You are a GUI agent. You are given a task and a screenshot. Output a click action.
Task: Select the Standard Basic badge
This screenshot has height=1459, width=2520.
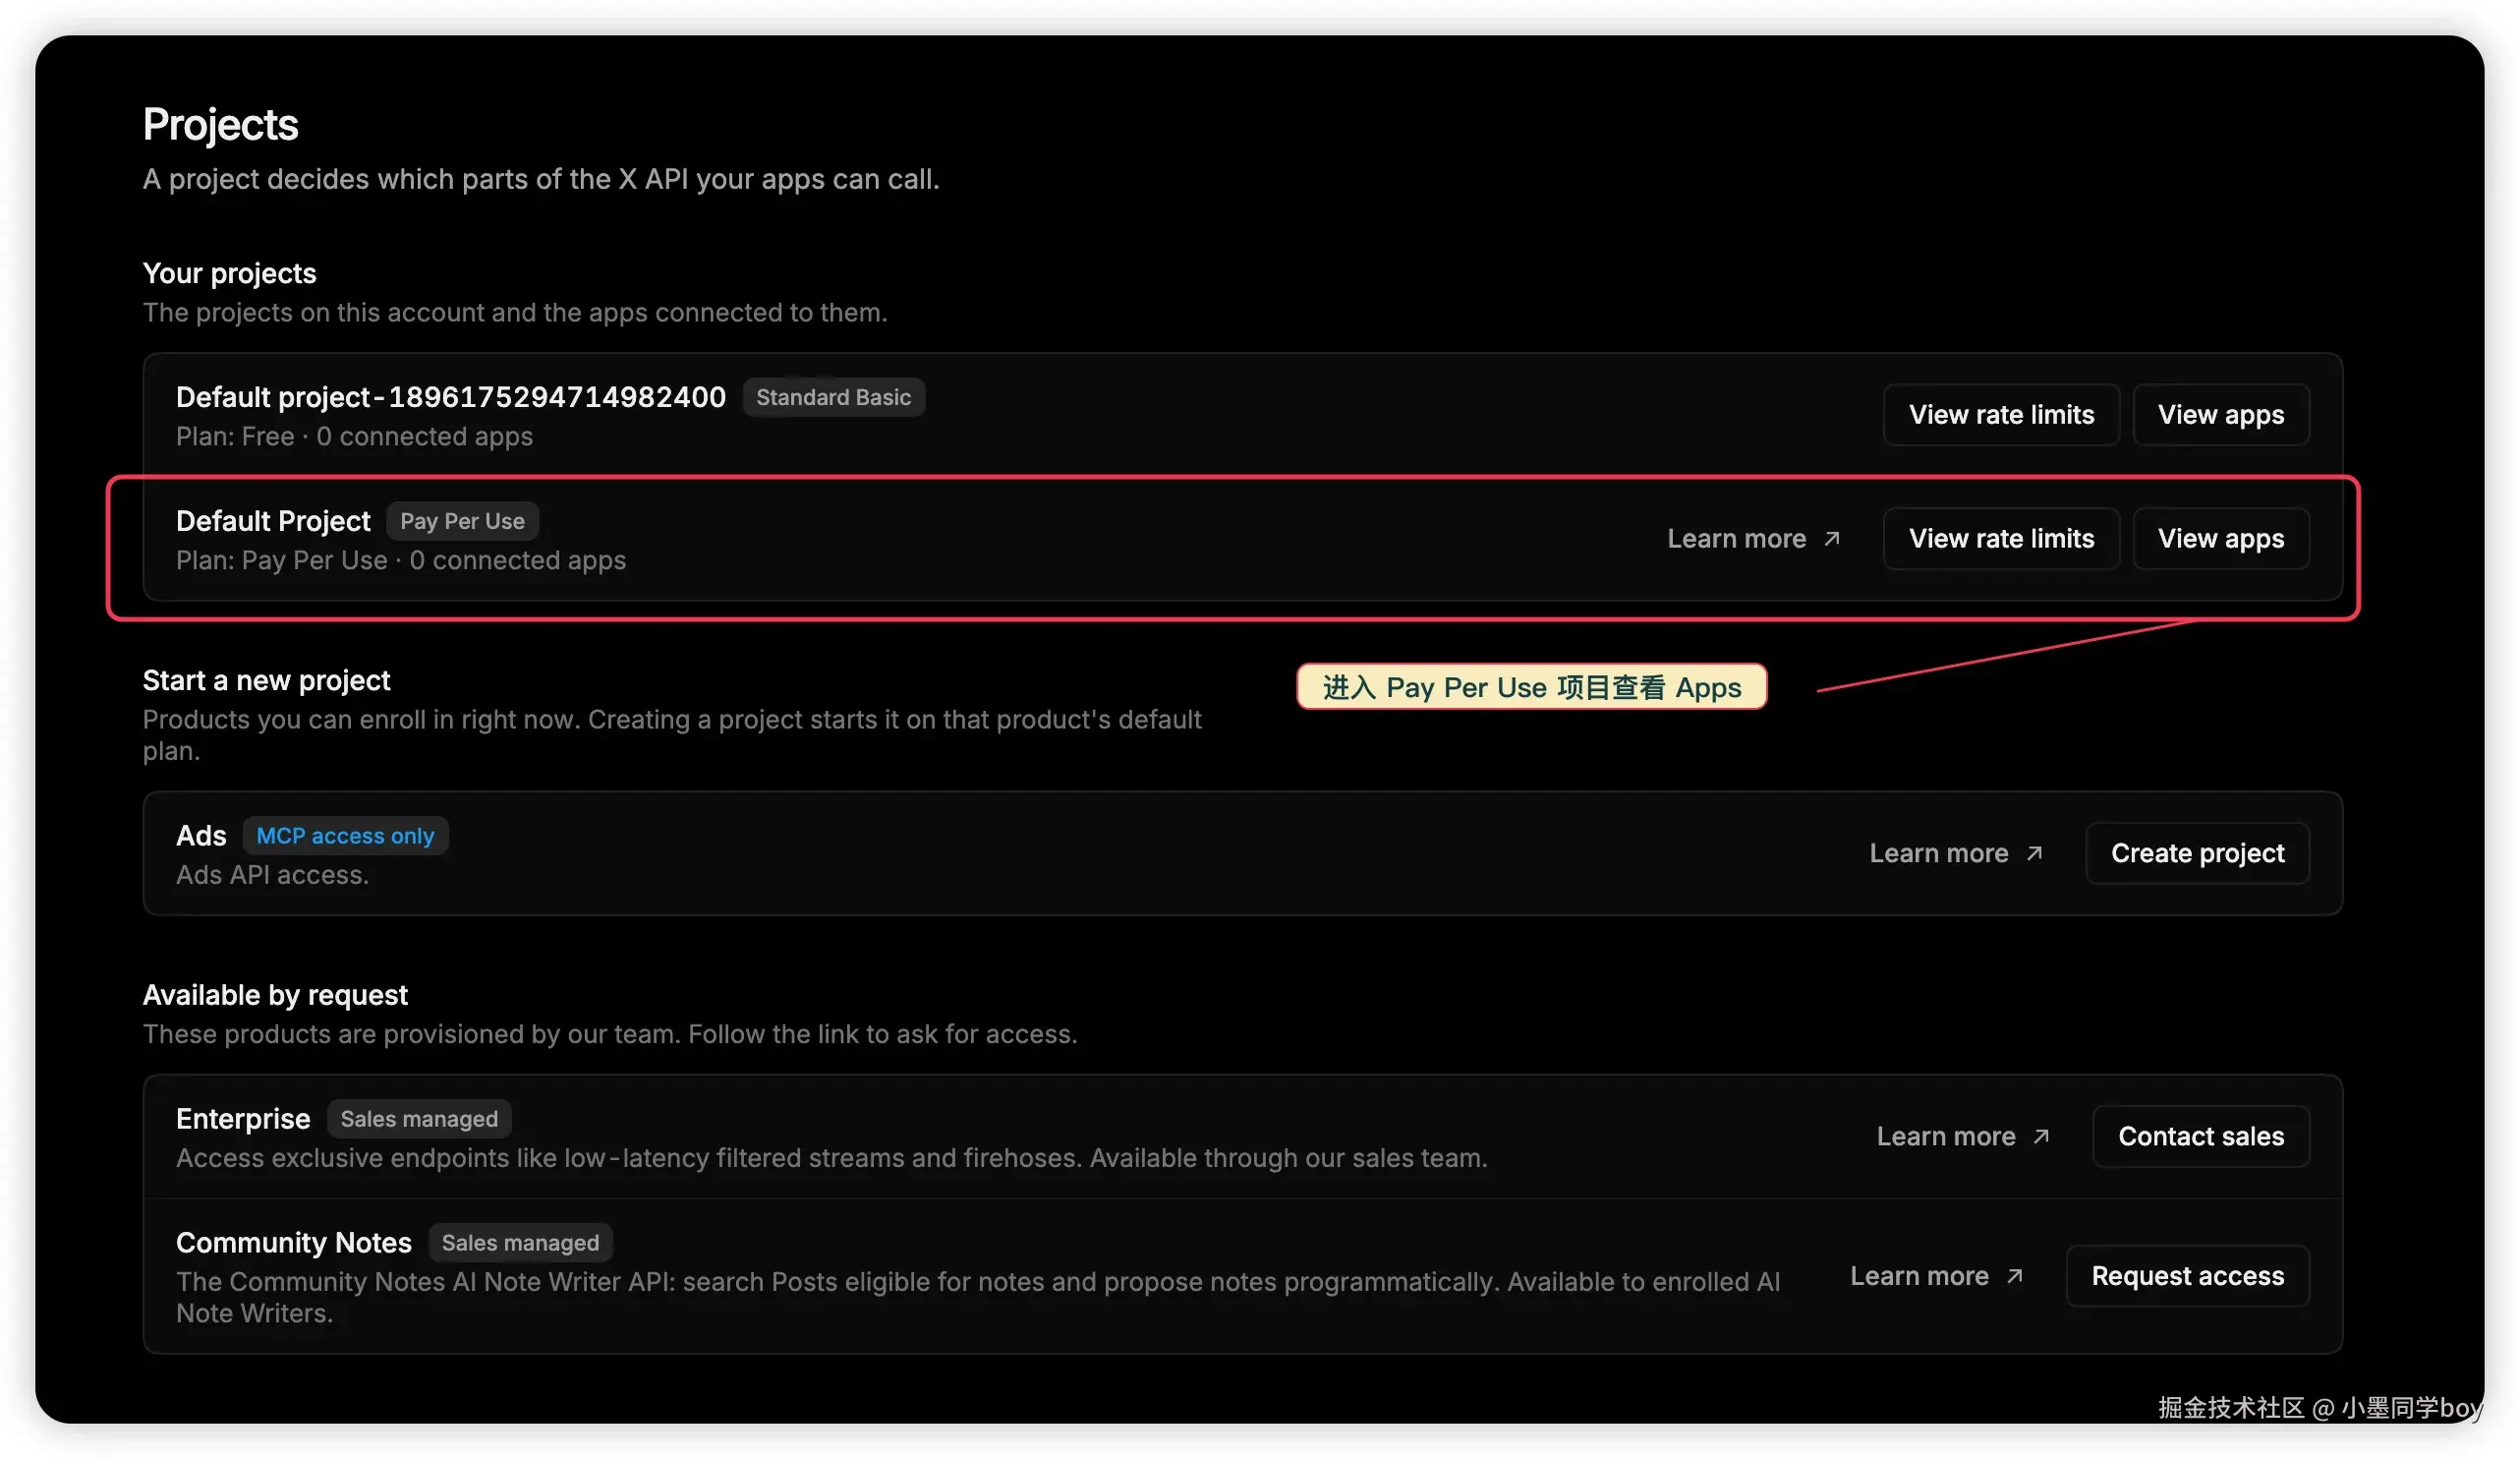point(833,397)
